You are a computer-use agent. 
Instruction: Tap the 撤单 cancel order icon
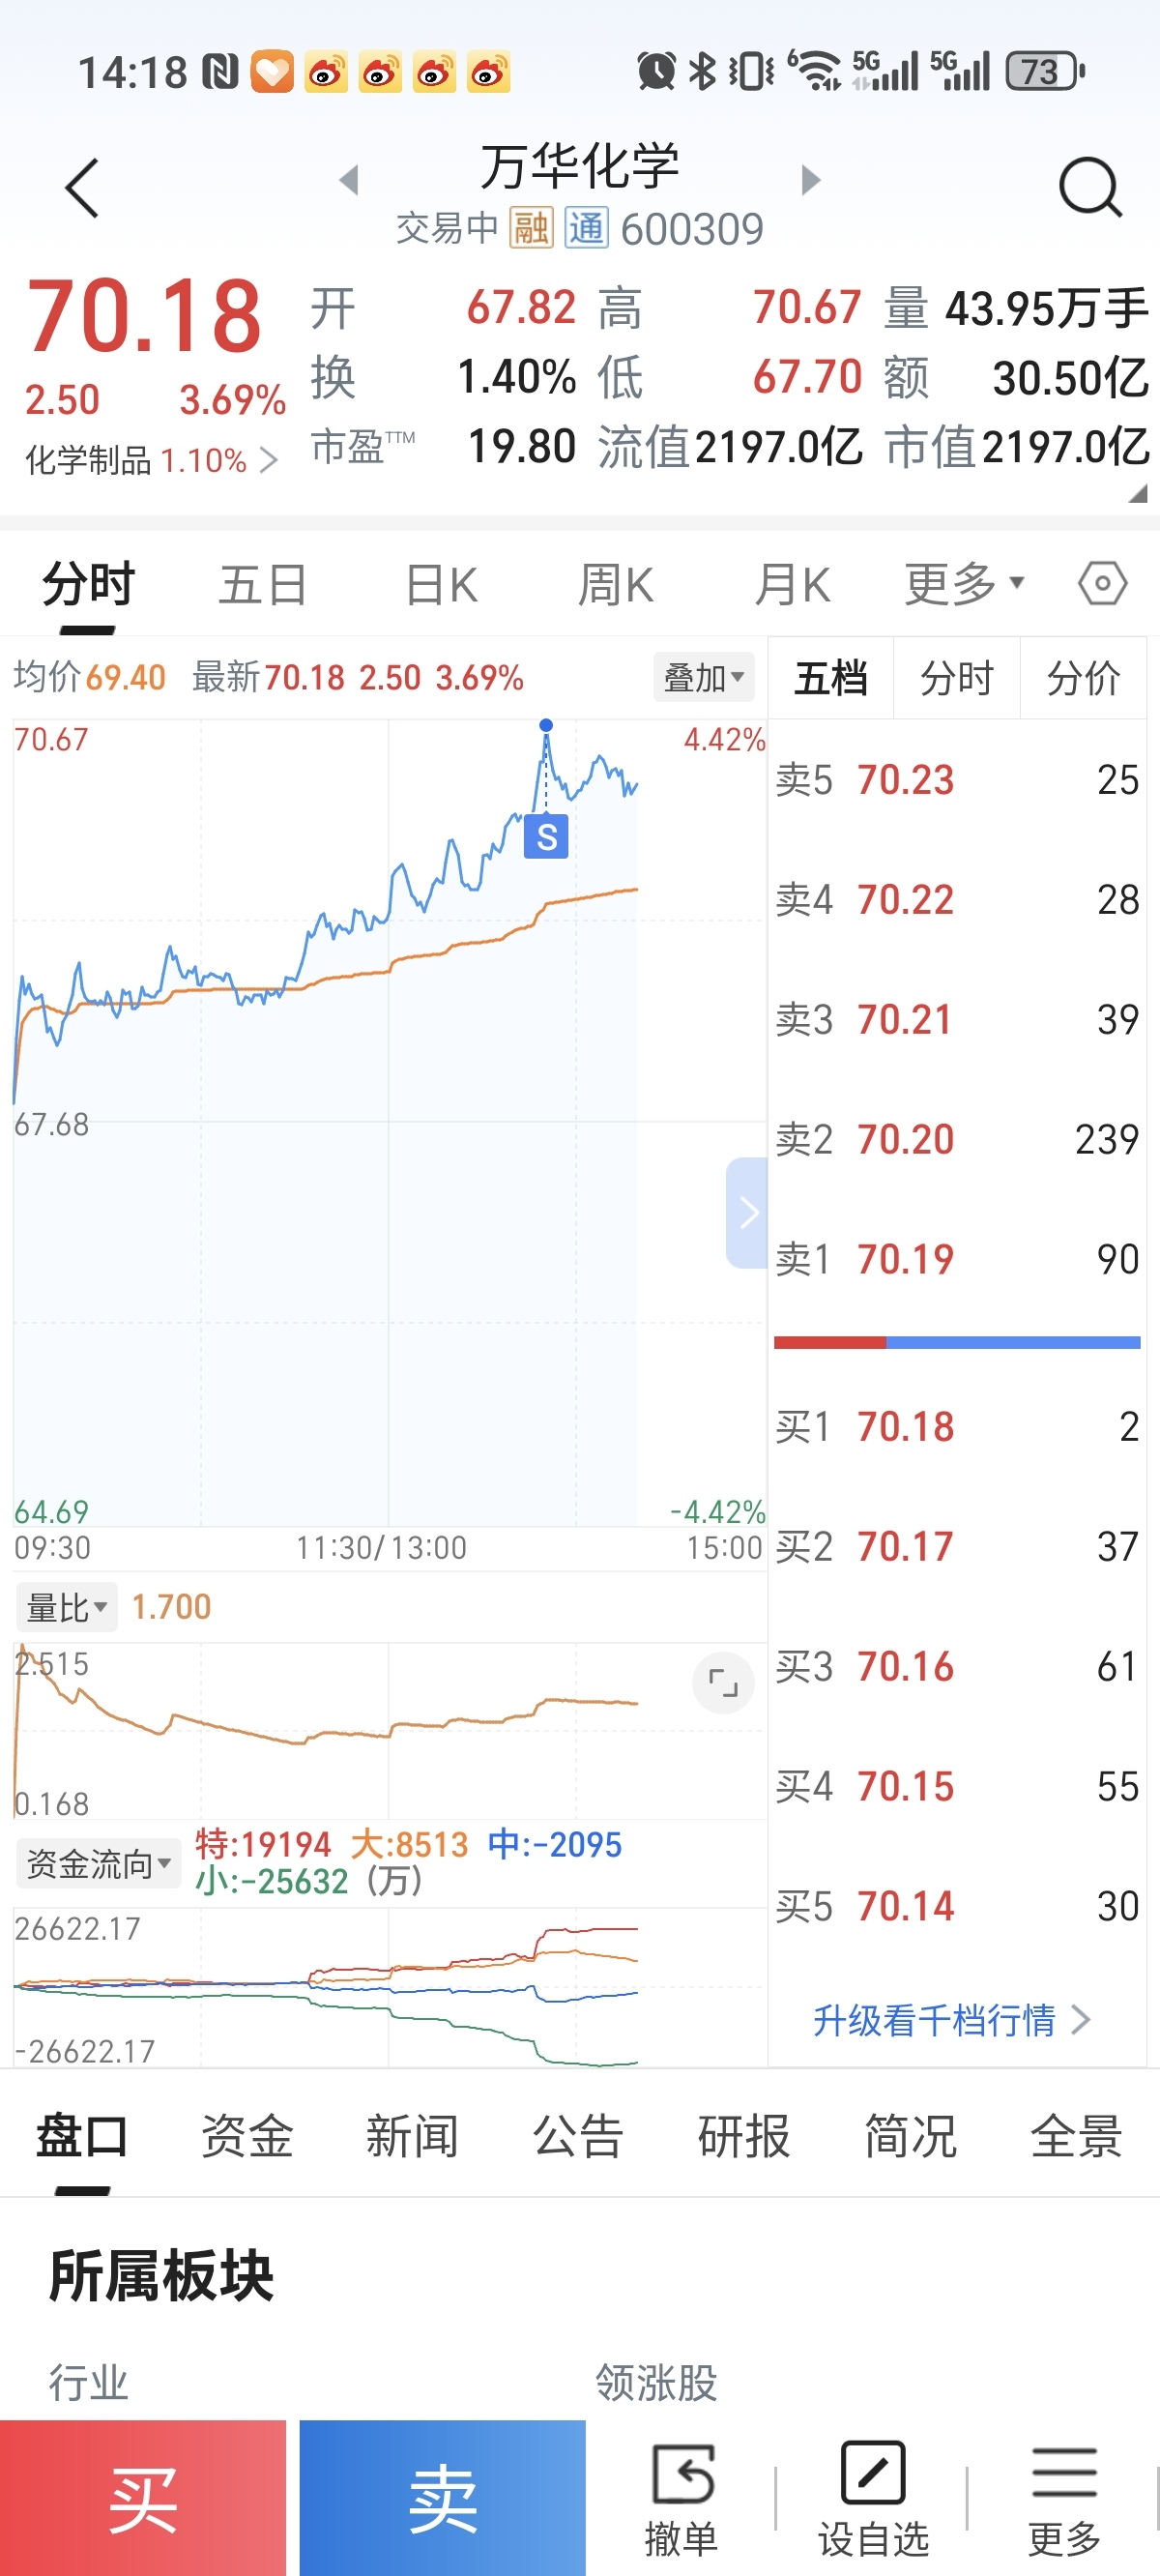[682, 2498]
